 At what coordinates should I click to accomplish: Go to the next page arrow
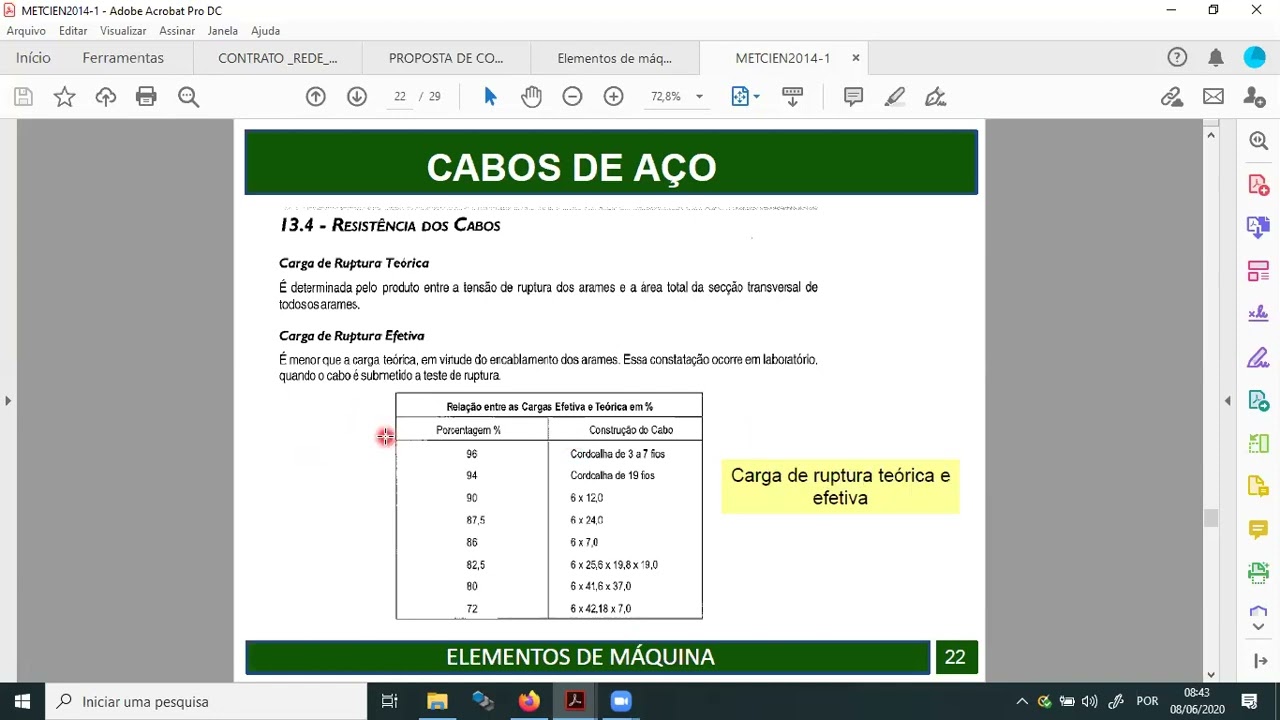coord(357,97)
